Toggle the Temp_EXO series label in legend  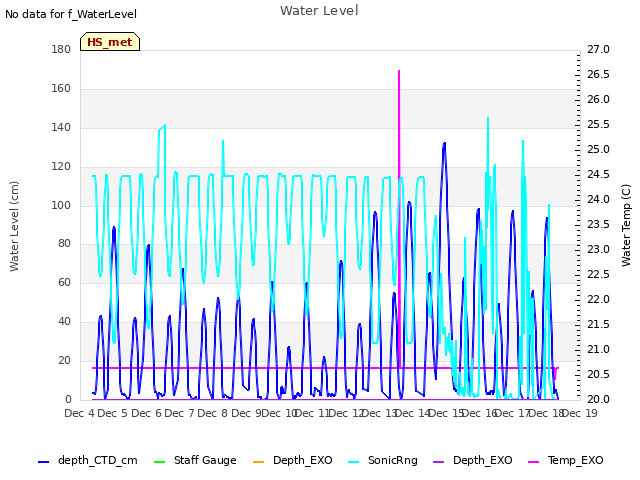(576, 460)
